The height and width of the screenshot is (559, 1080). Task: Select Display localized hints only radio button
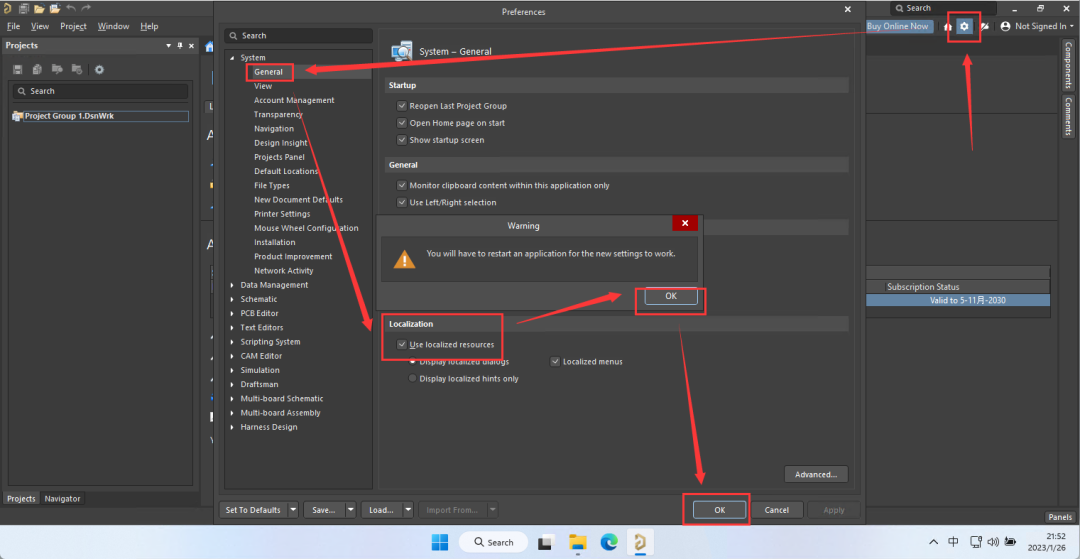point(412,379)
